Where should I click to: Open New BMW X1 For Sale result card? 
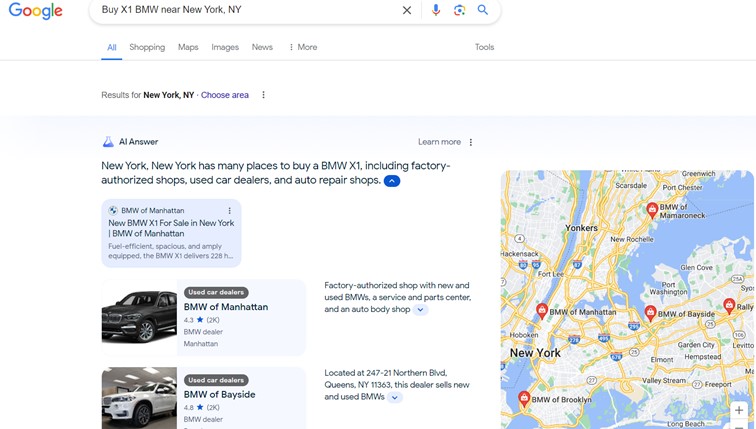click(171, 233)
